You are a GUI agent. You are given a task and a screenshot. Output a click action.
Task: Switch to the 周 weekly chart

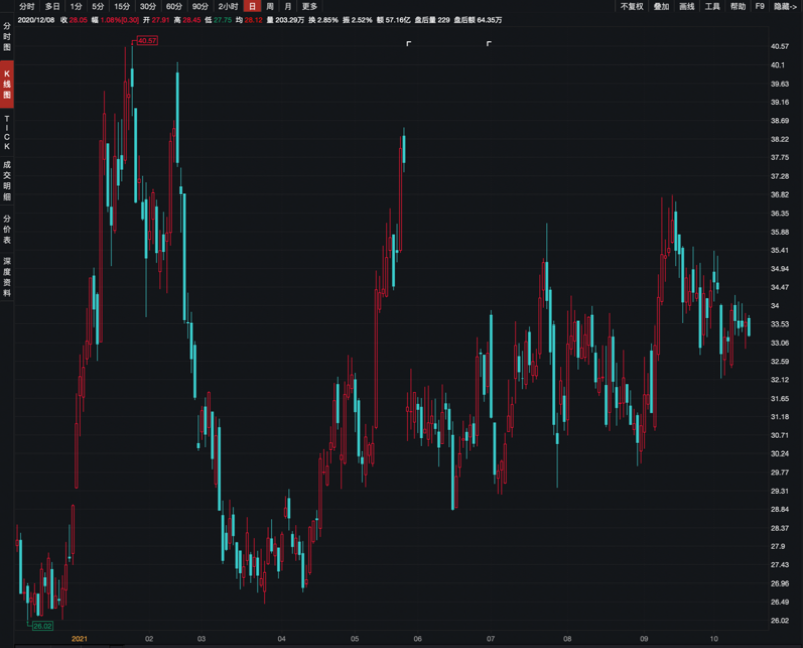click(270, 7)
